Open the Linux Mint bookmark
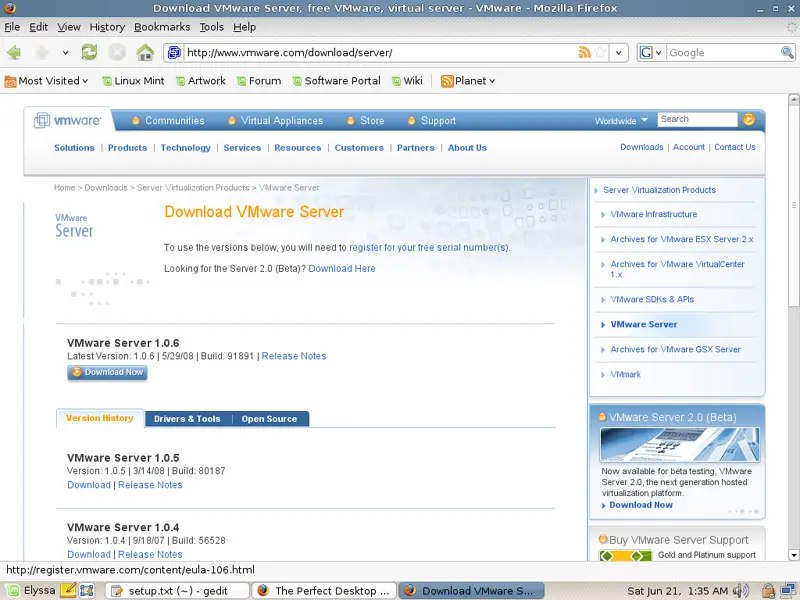The width and height of the screenshot is (800, 600). (x=134, y=81)
